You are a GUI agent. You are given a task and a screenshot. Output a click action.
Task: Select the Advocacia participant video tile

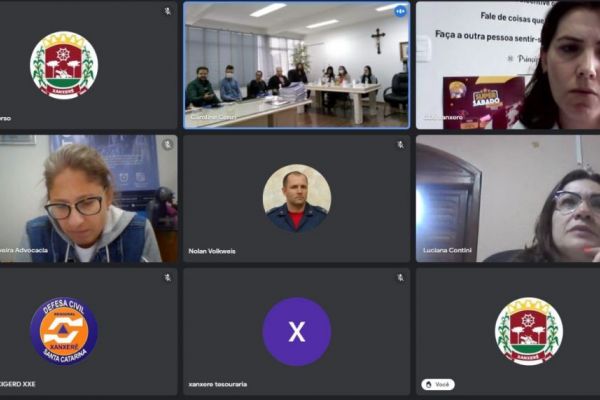coord(89,198)
